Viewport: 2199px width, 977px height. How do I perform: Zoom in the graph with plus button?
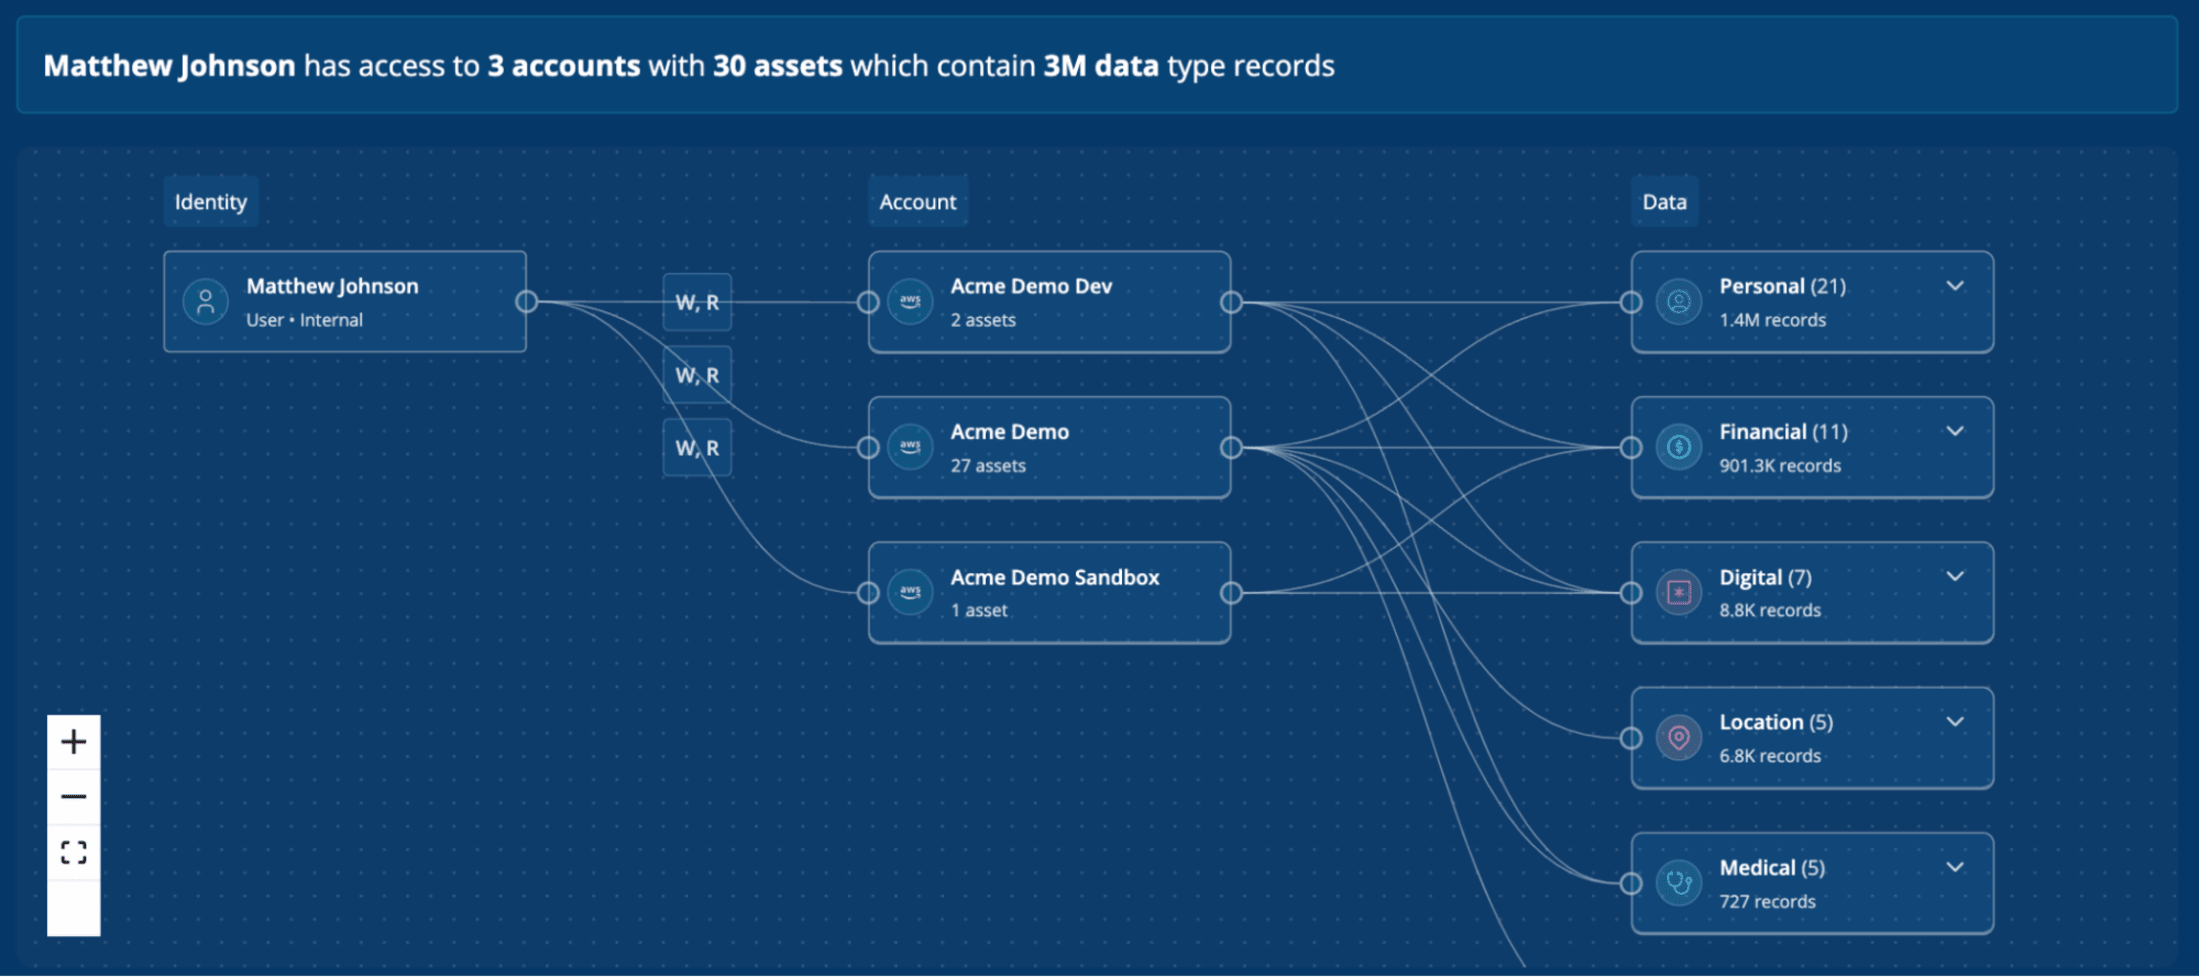click(74, 742)
